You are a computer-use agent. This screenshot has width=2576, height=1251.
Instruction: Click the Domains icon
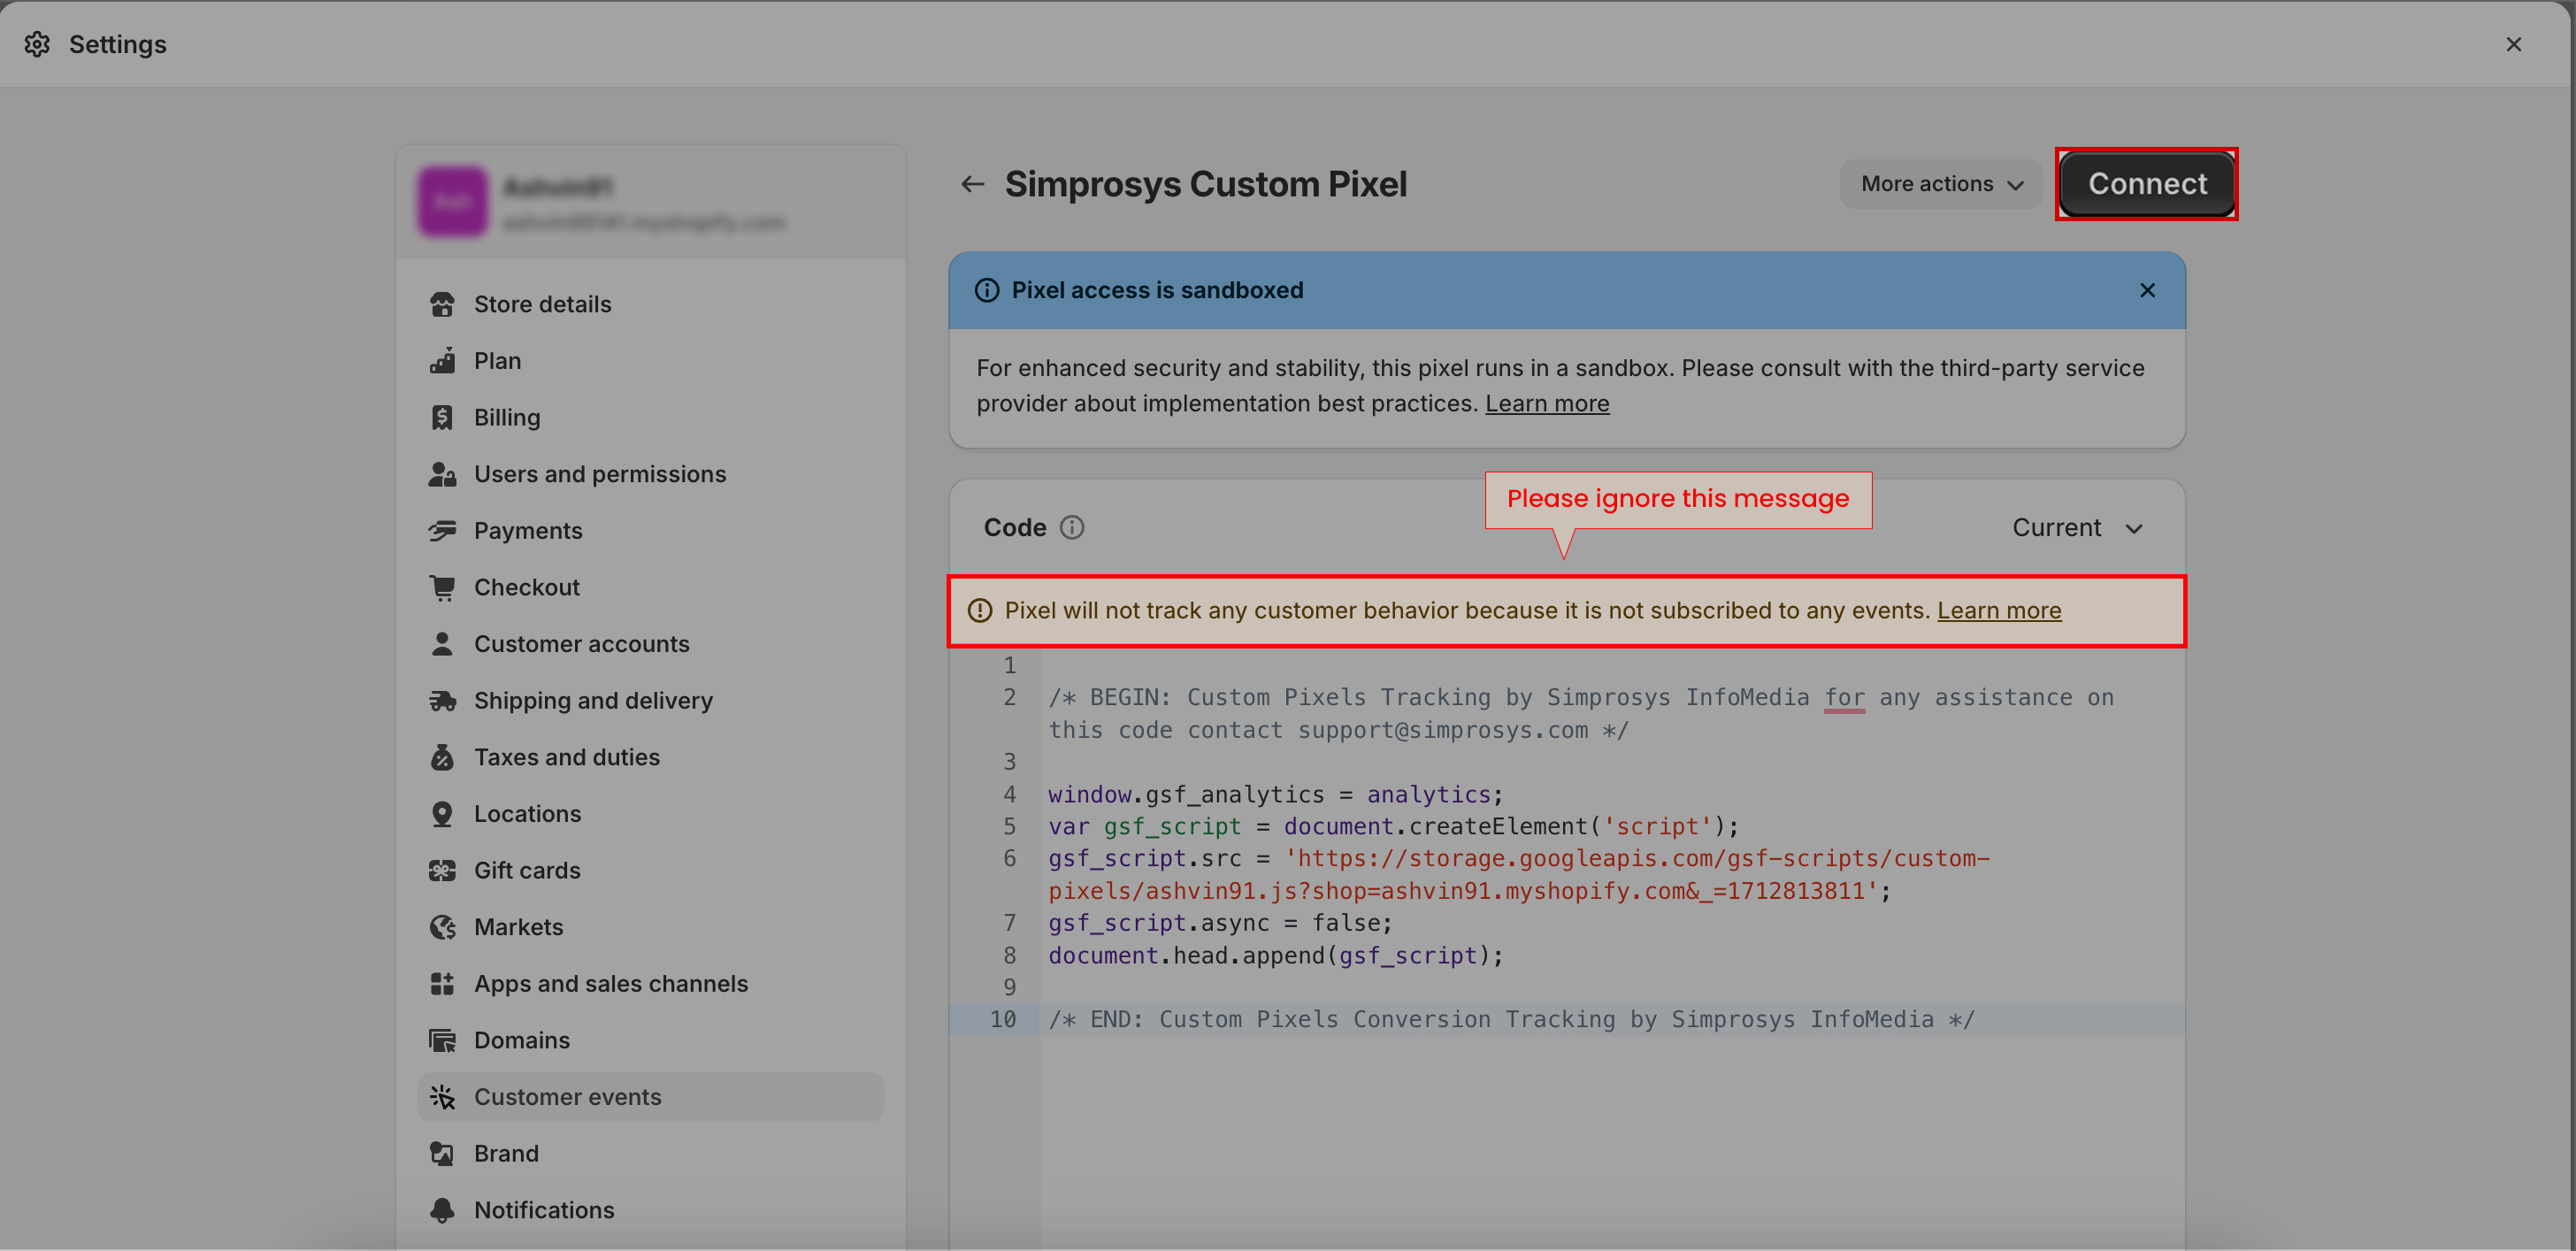point(442,1040)
